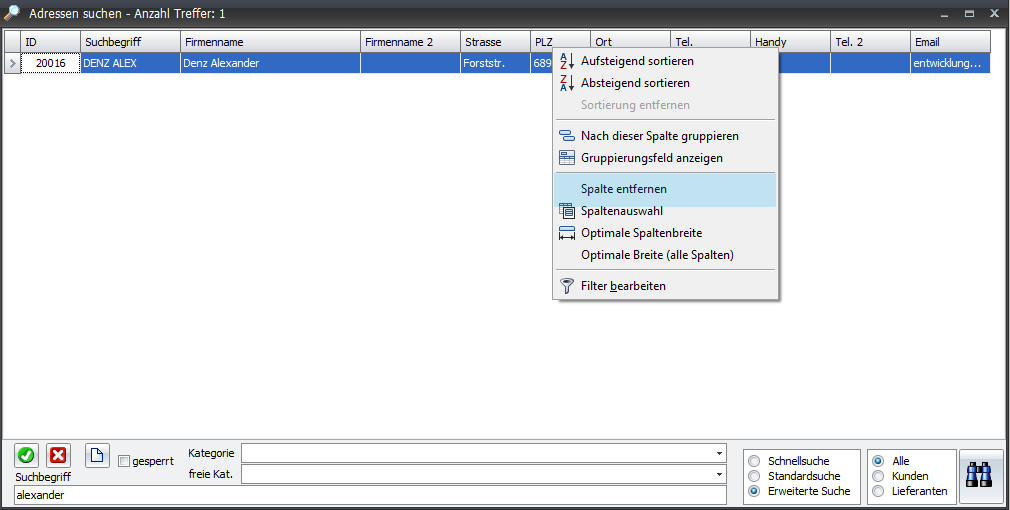
Task: Click the descending sort Z-A icon
Action: (567, 84)
